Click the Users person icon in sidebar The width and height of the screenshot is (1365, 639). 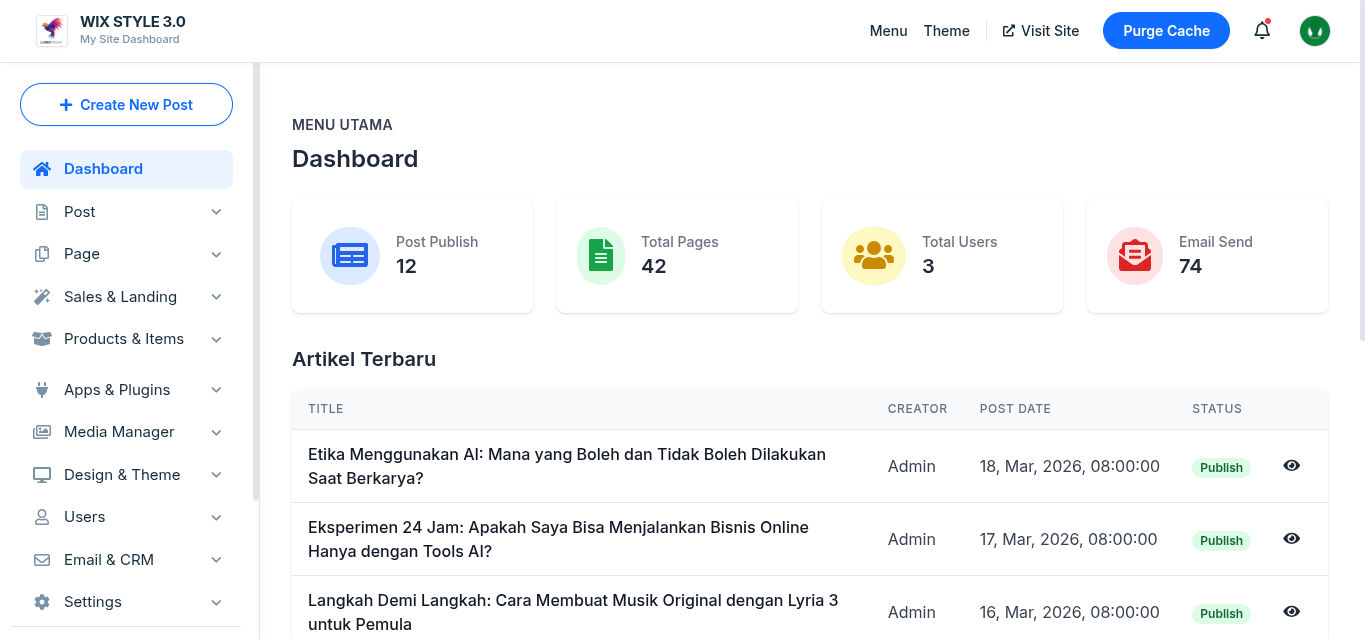point(42,517)
